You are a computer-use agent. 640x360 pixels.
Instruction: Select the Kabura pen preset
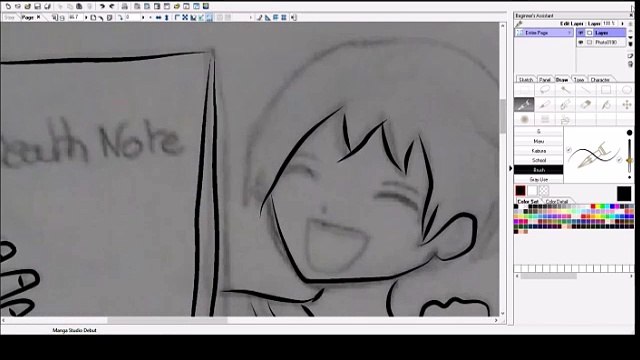pos(538,151)
